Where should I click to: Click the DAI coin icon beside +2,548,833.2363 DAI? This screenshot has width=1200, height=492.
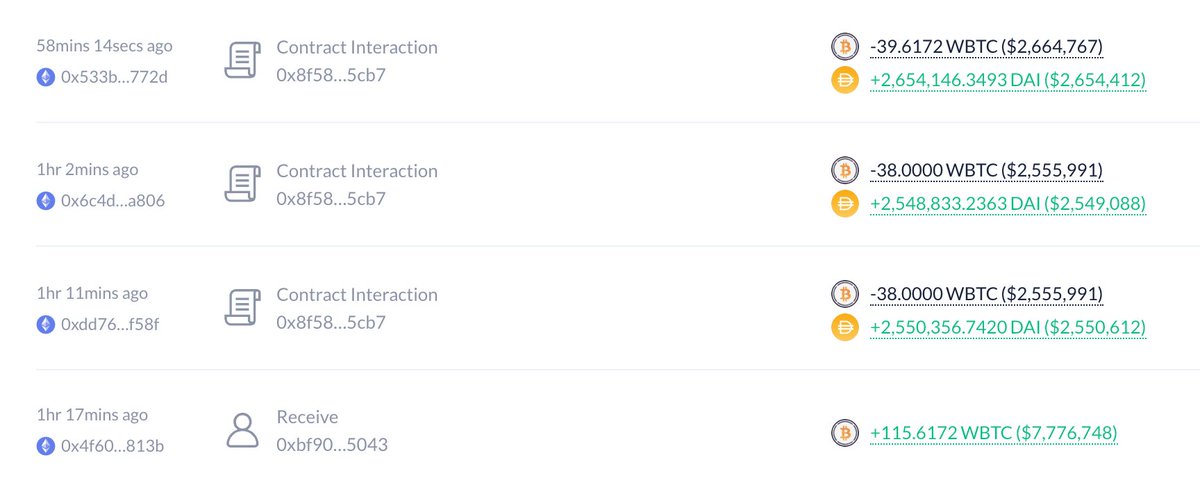click(846, 204)
